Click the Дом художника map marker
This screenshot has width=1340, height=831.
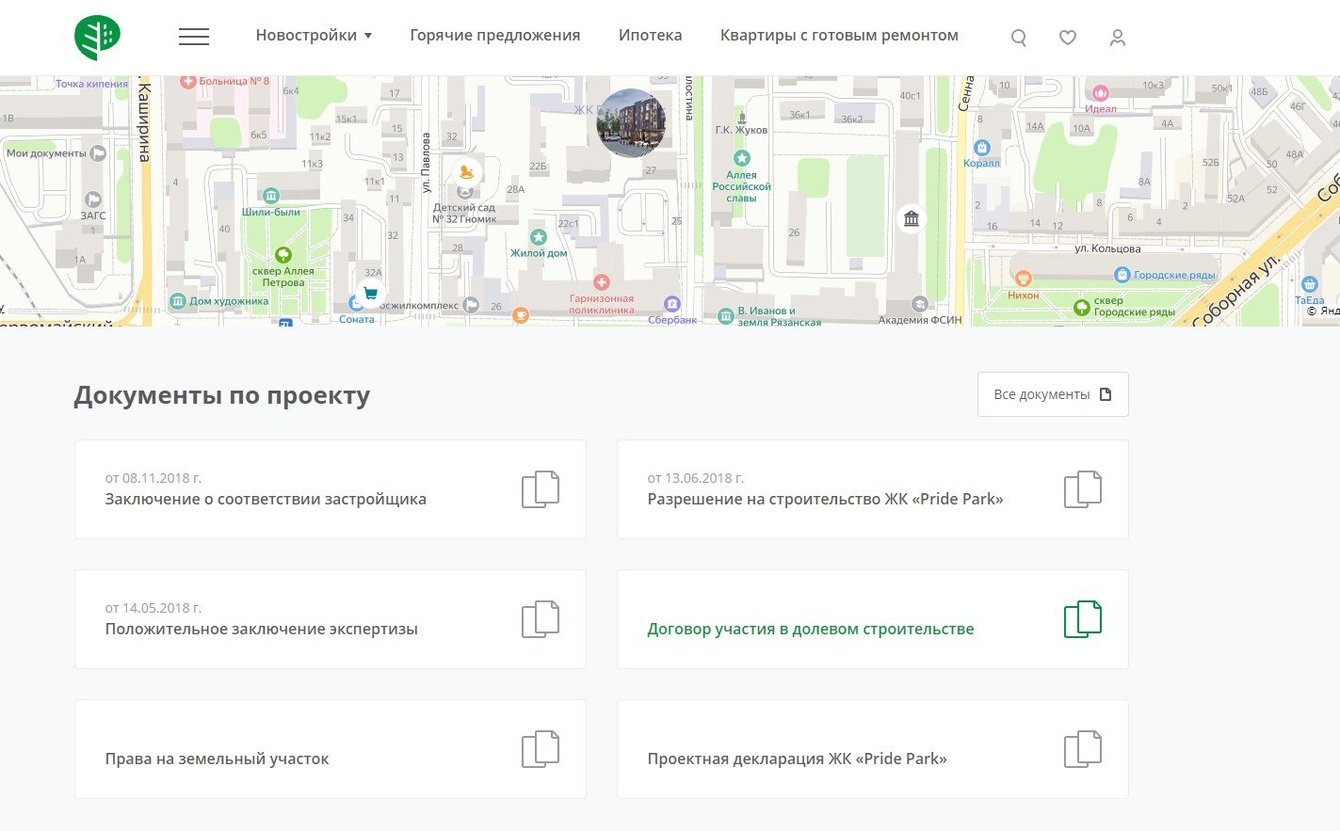click(x=177, y=301)
